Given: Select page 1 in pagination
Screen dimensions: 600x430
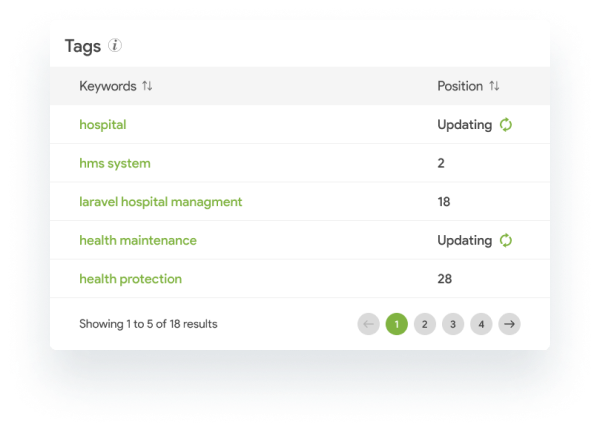Looking at the screenshot, I should tap(397, 324).
